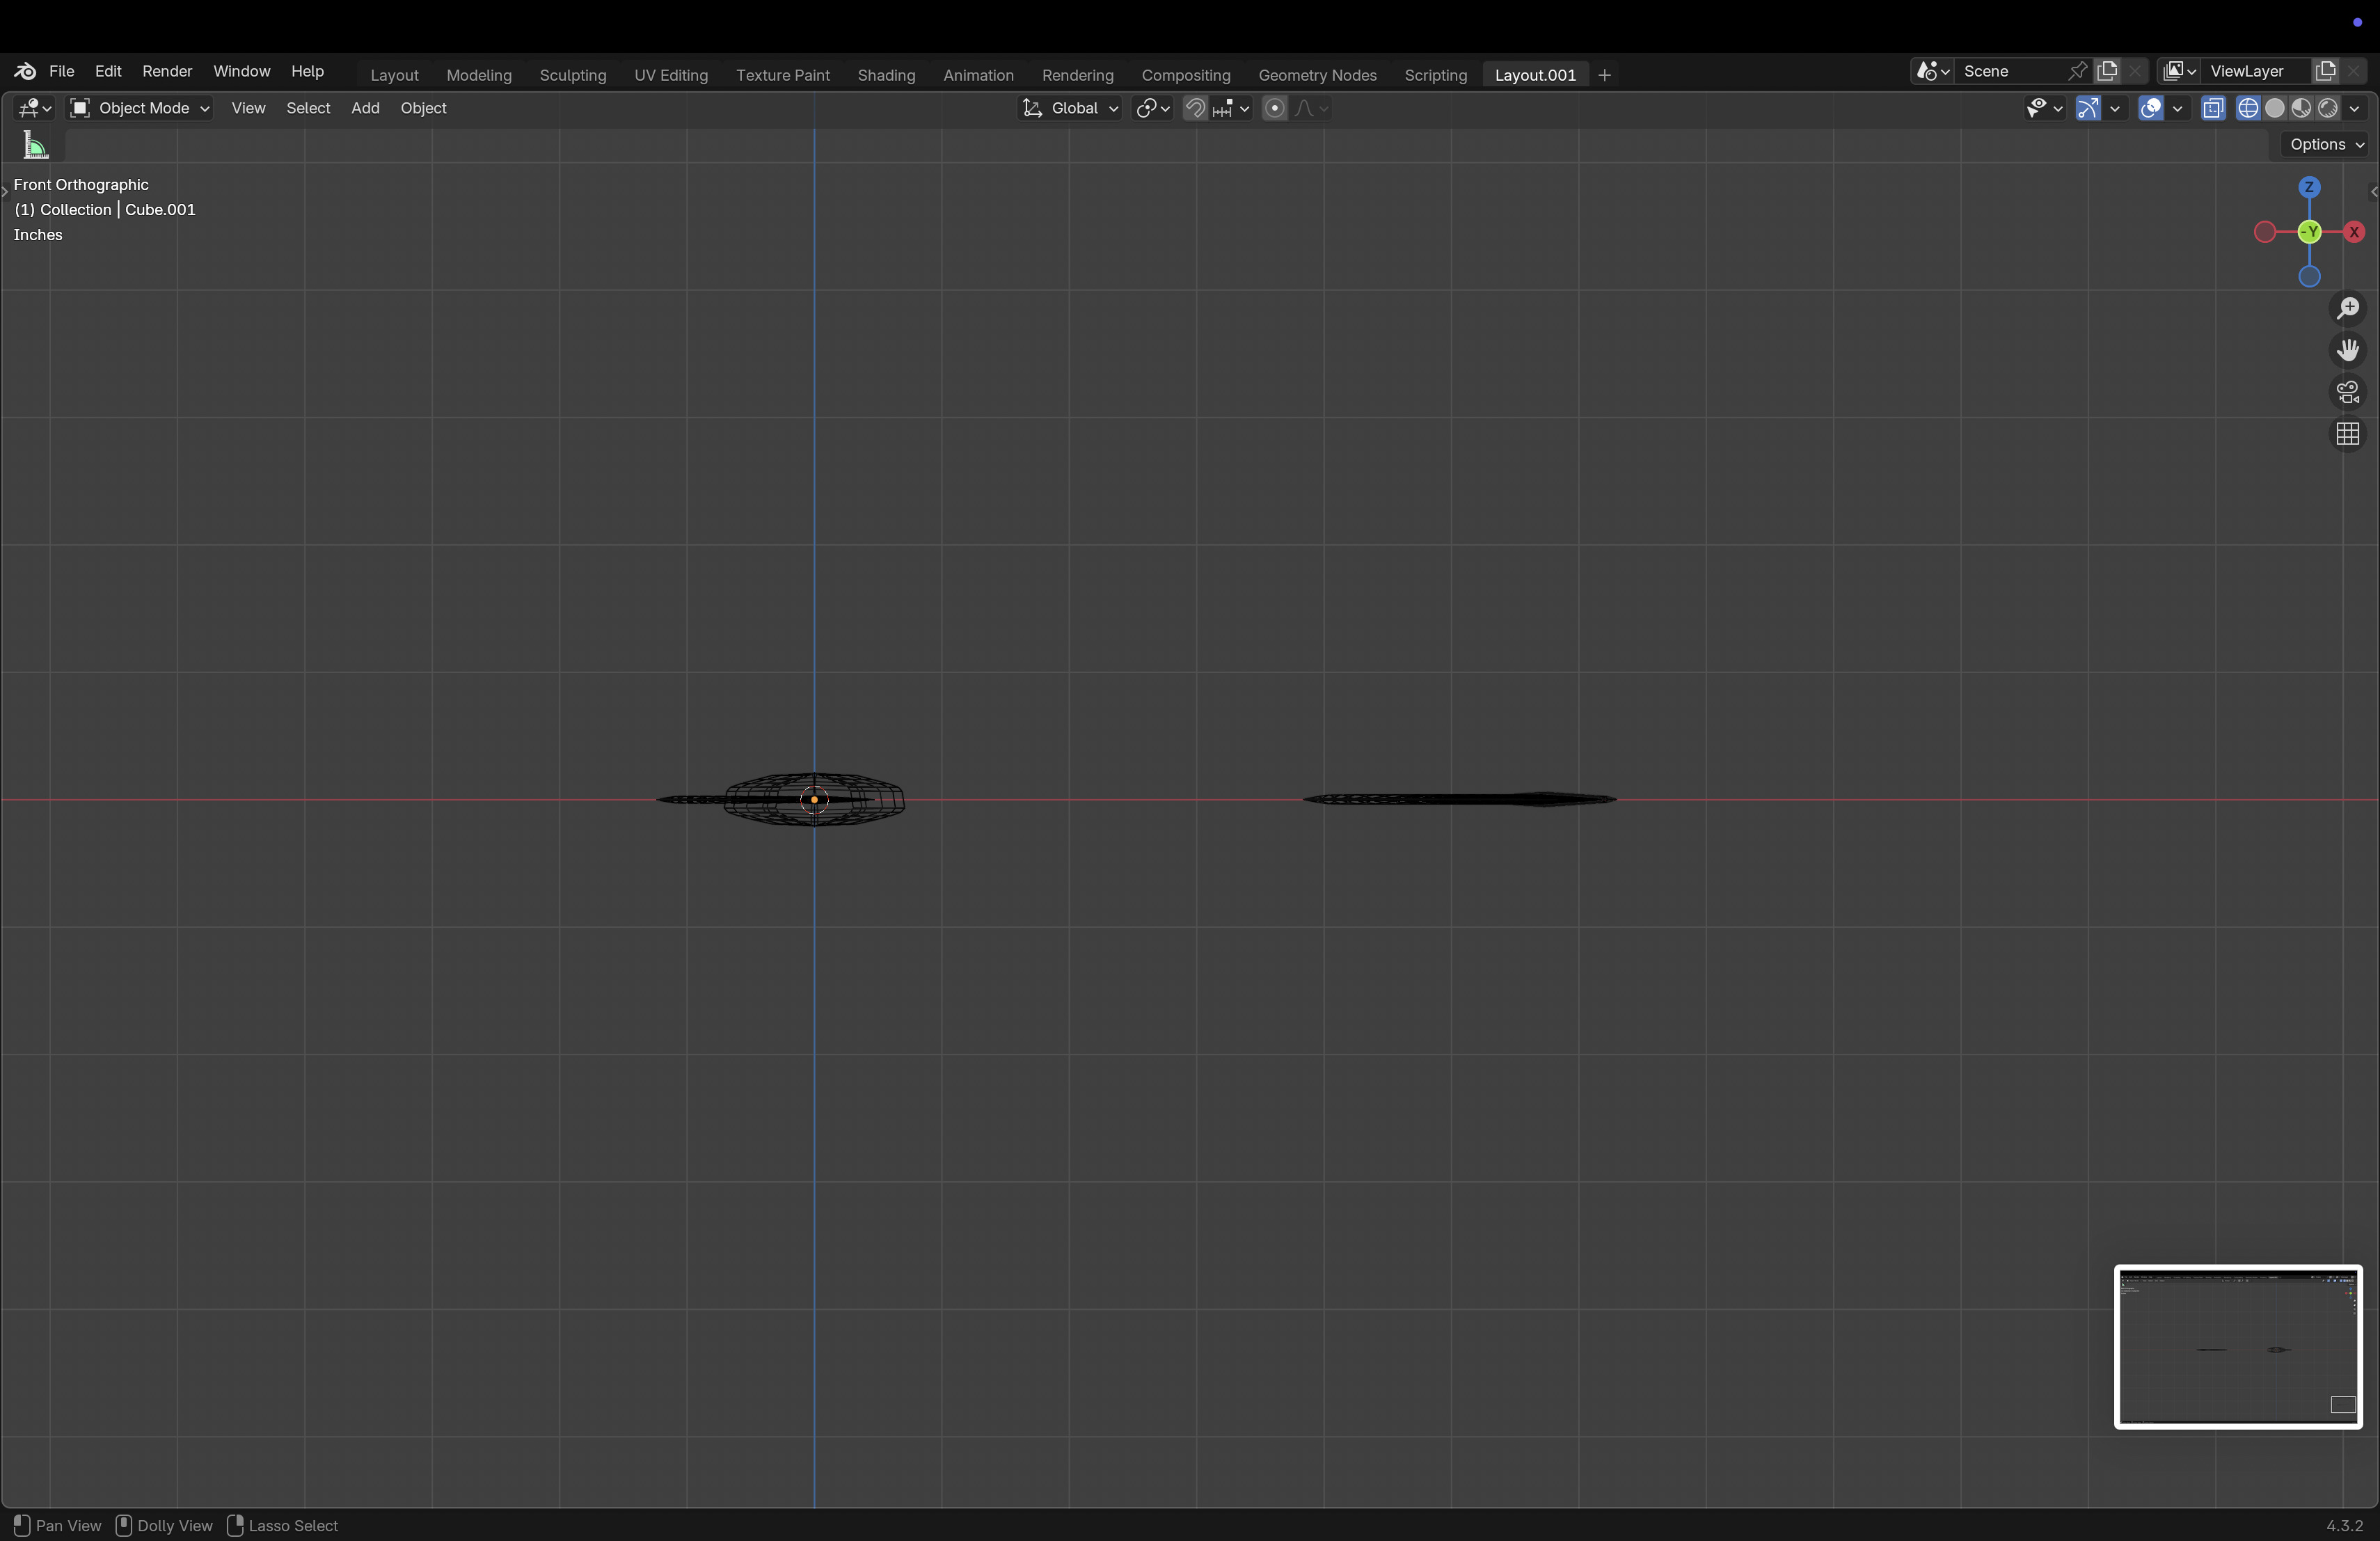
Task: Toggle snapping magnet icon
Action: pos(1195,108)
